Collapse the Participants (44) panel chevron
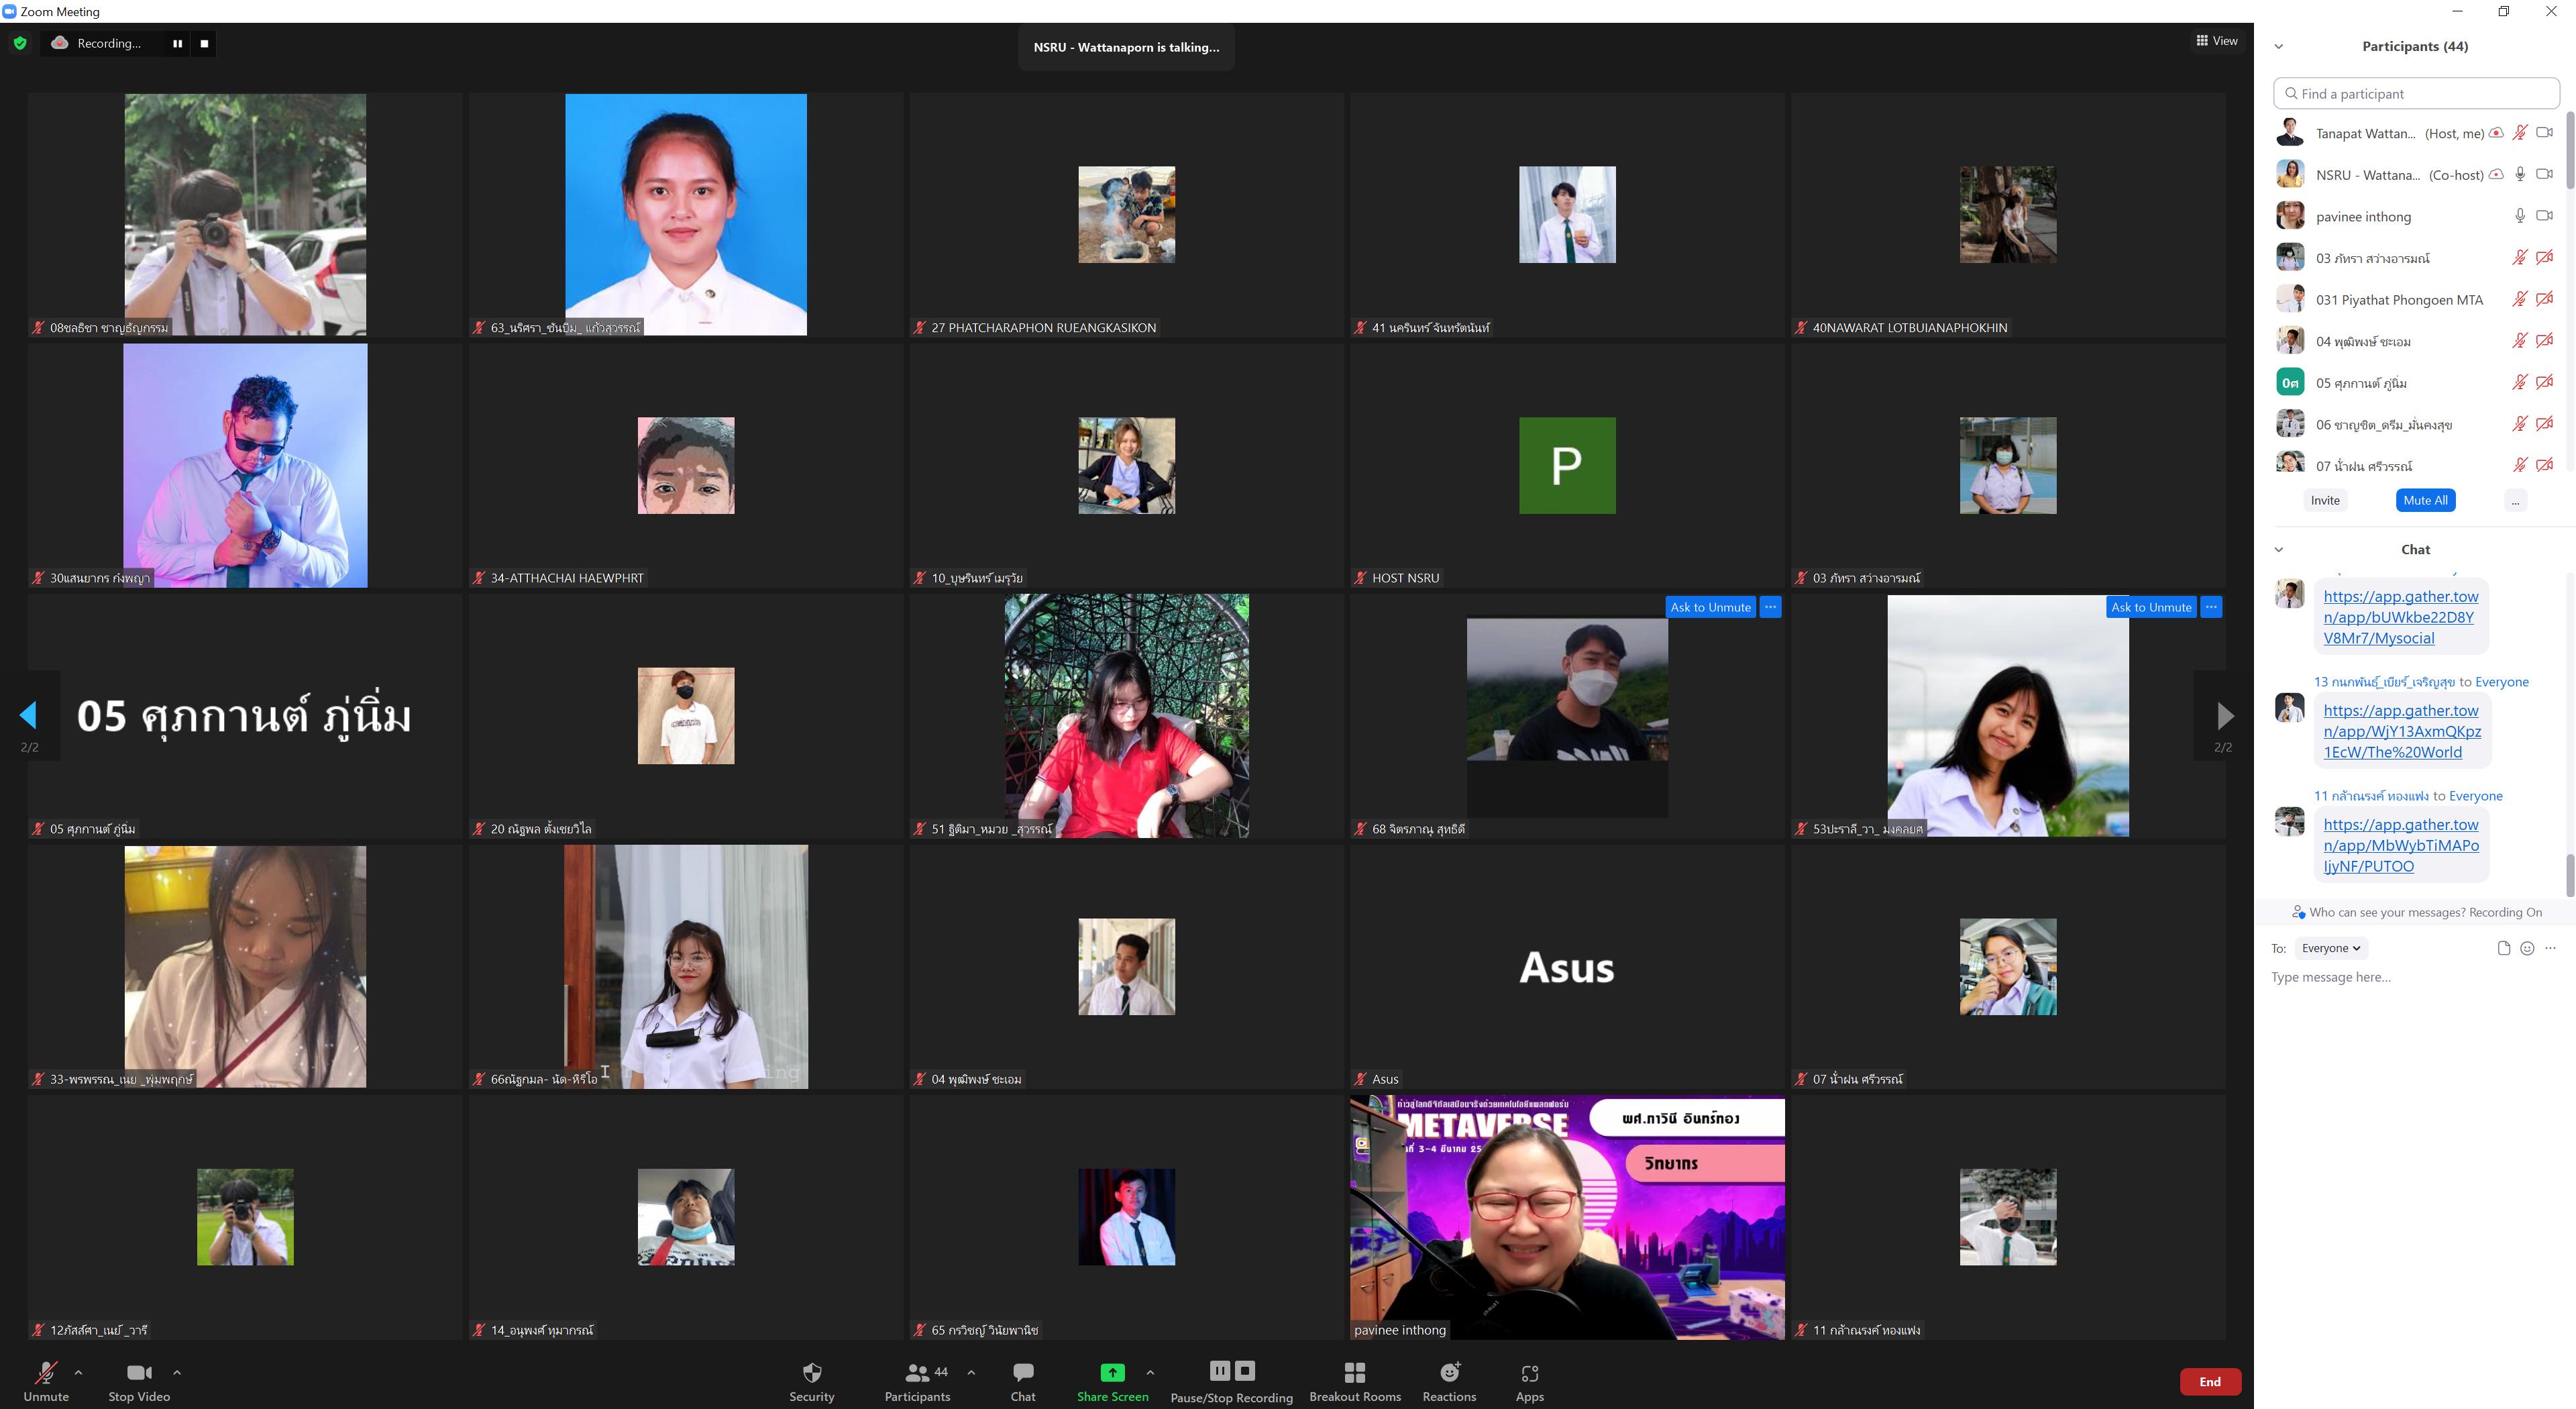 2279,46
